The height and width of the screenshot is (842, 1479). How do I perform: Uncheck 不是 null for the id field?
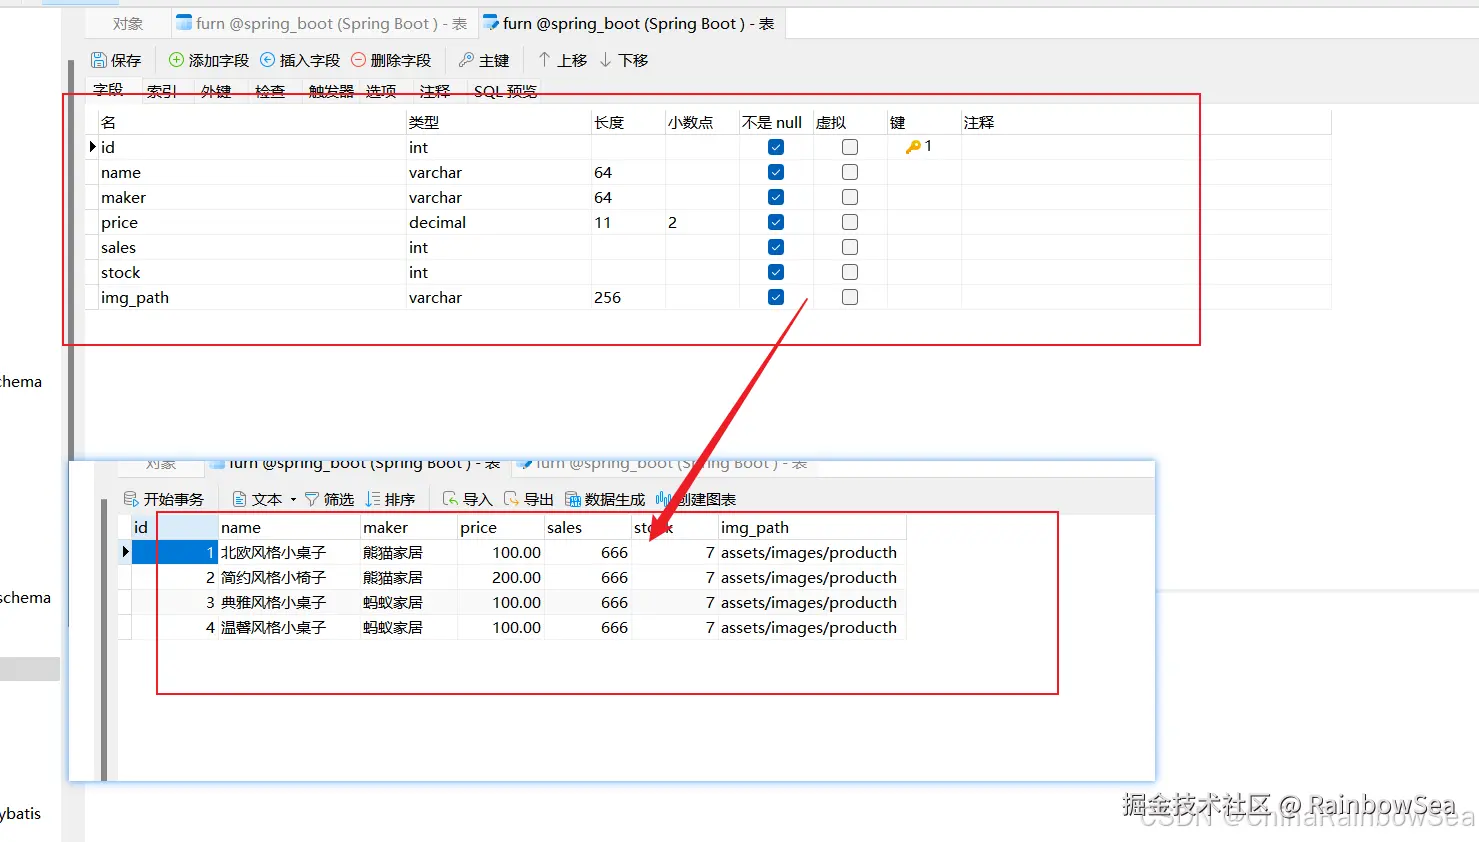pos(776,147)
